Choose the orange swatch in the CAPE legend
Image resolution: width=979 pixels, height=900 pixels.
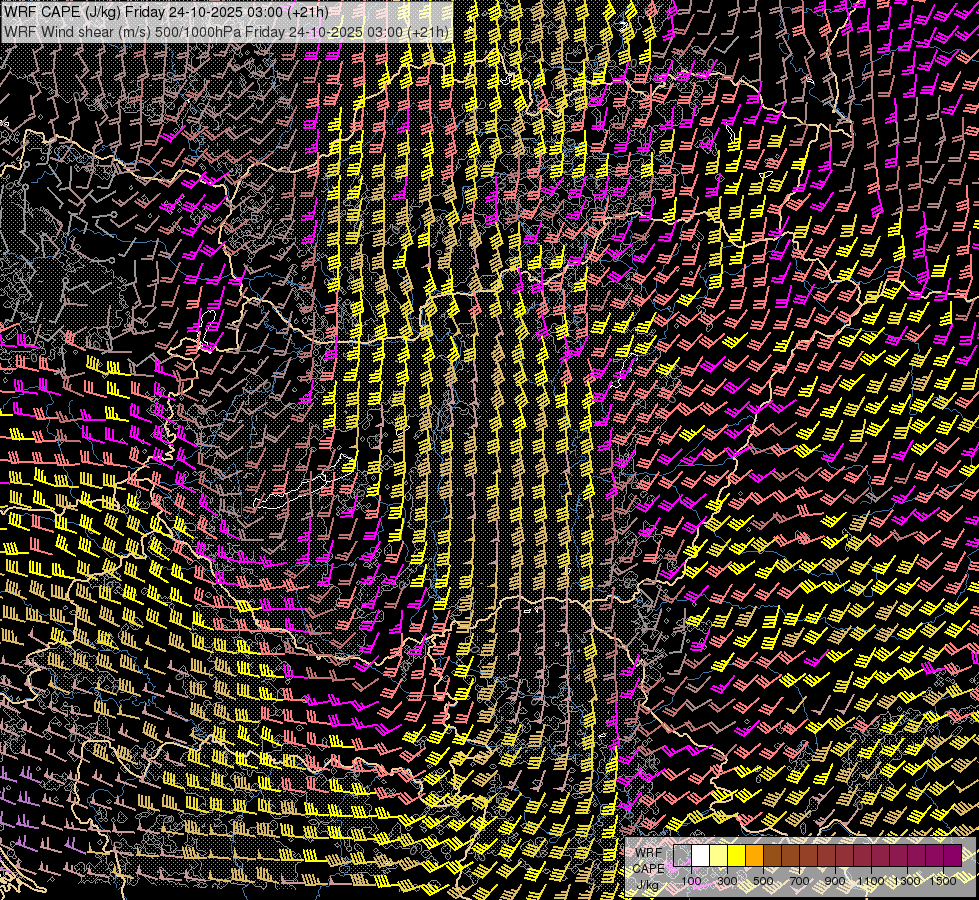pyautogui.click(x=754, y=855)
